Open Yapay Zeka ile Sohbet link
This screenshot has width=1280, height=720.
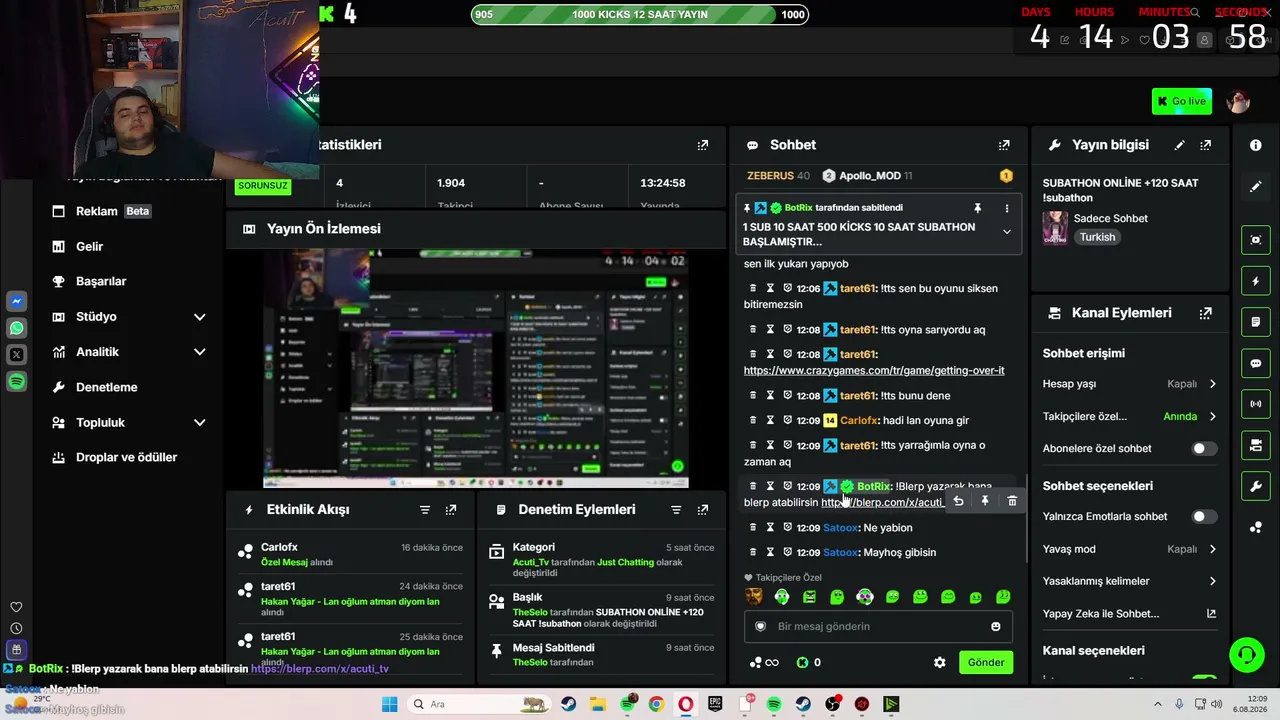coord(1130,614)
